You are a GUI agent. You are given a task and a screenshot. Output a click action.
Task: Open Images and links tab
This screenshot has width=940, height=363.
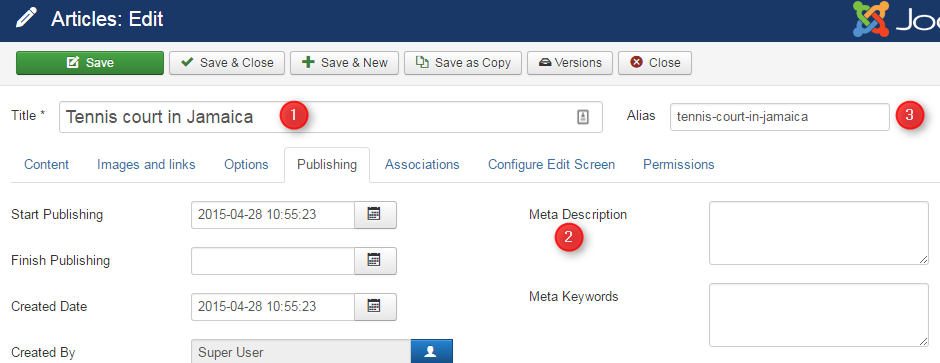(146, 164)
